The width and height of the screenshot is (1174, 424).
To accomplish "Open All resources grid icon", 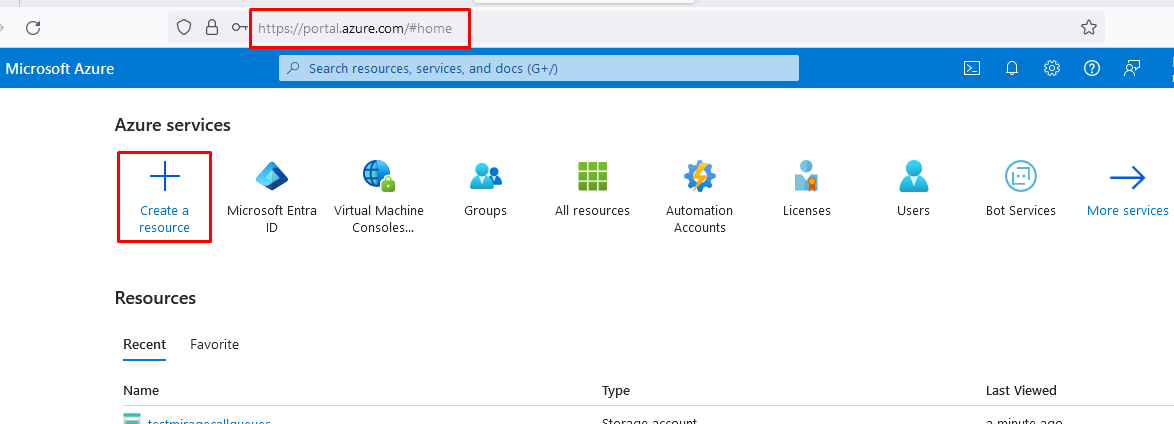I will [x=592, y=176].
